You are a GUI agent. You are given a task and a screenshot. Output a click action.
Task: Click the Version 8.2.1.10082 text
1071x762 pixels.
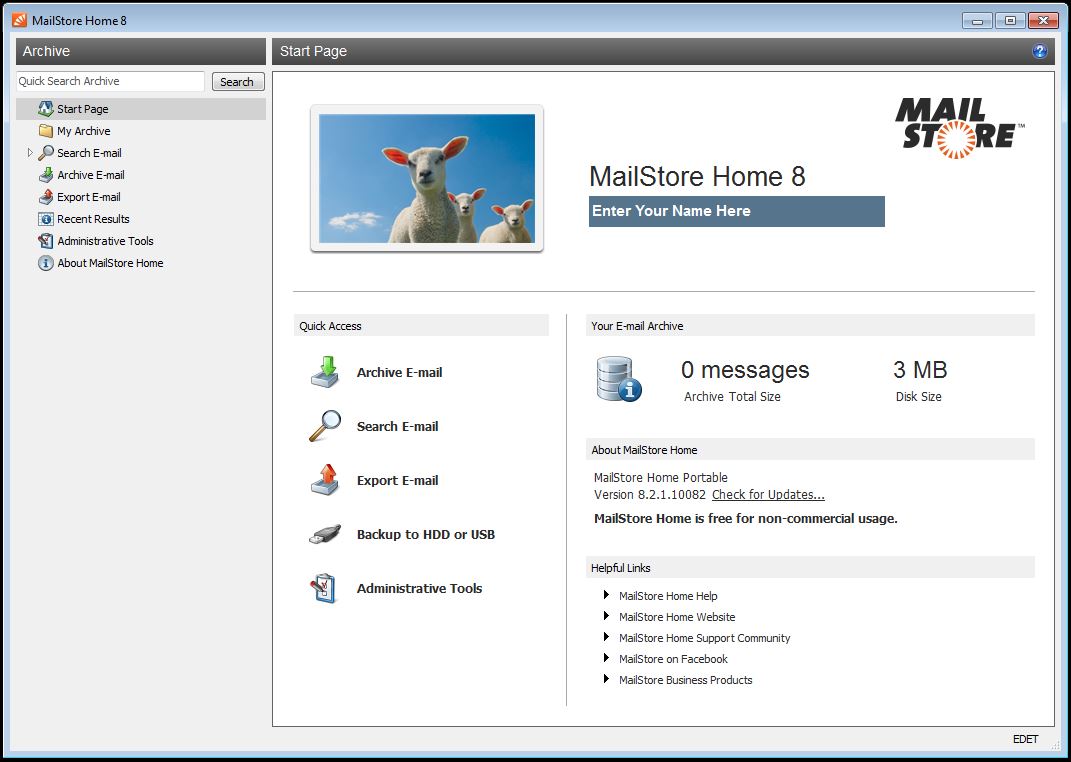pyautogui.click(x=650, y=494)
